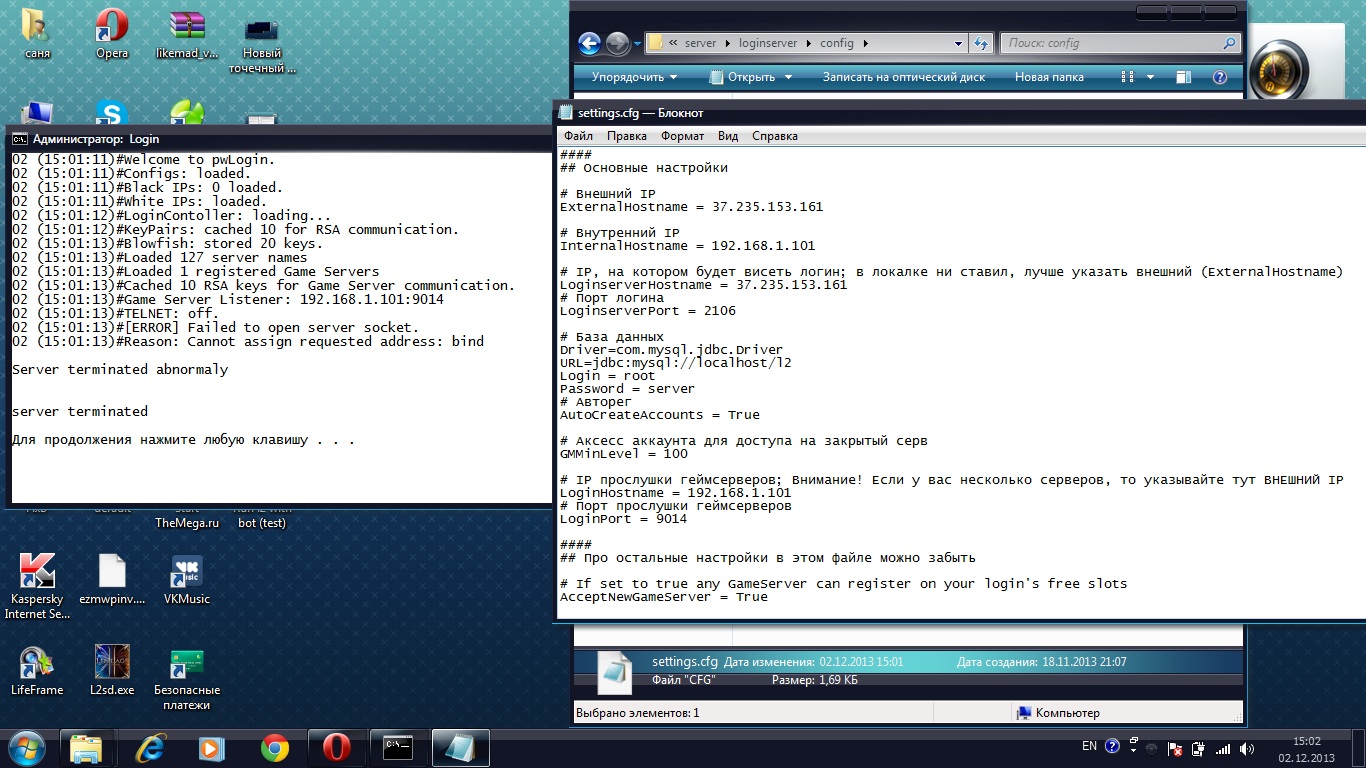The height and width of the screenshot is (768, 1366).
Task: Go back in Explorer window
Action: pos(590,43)
